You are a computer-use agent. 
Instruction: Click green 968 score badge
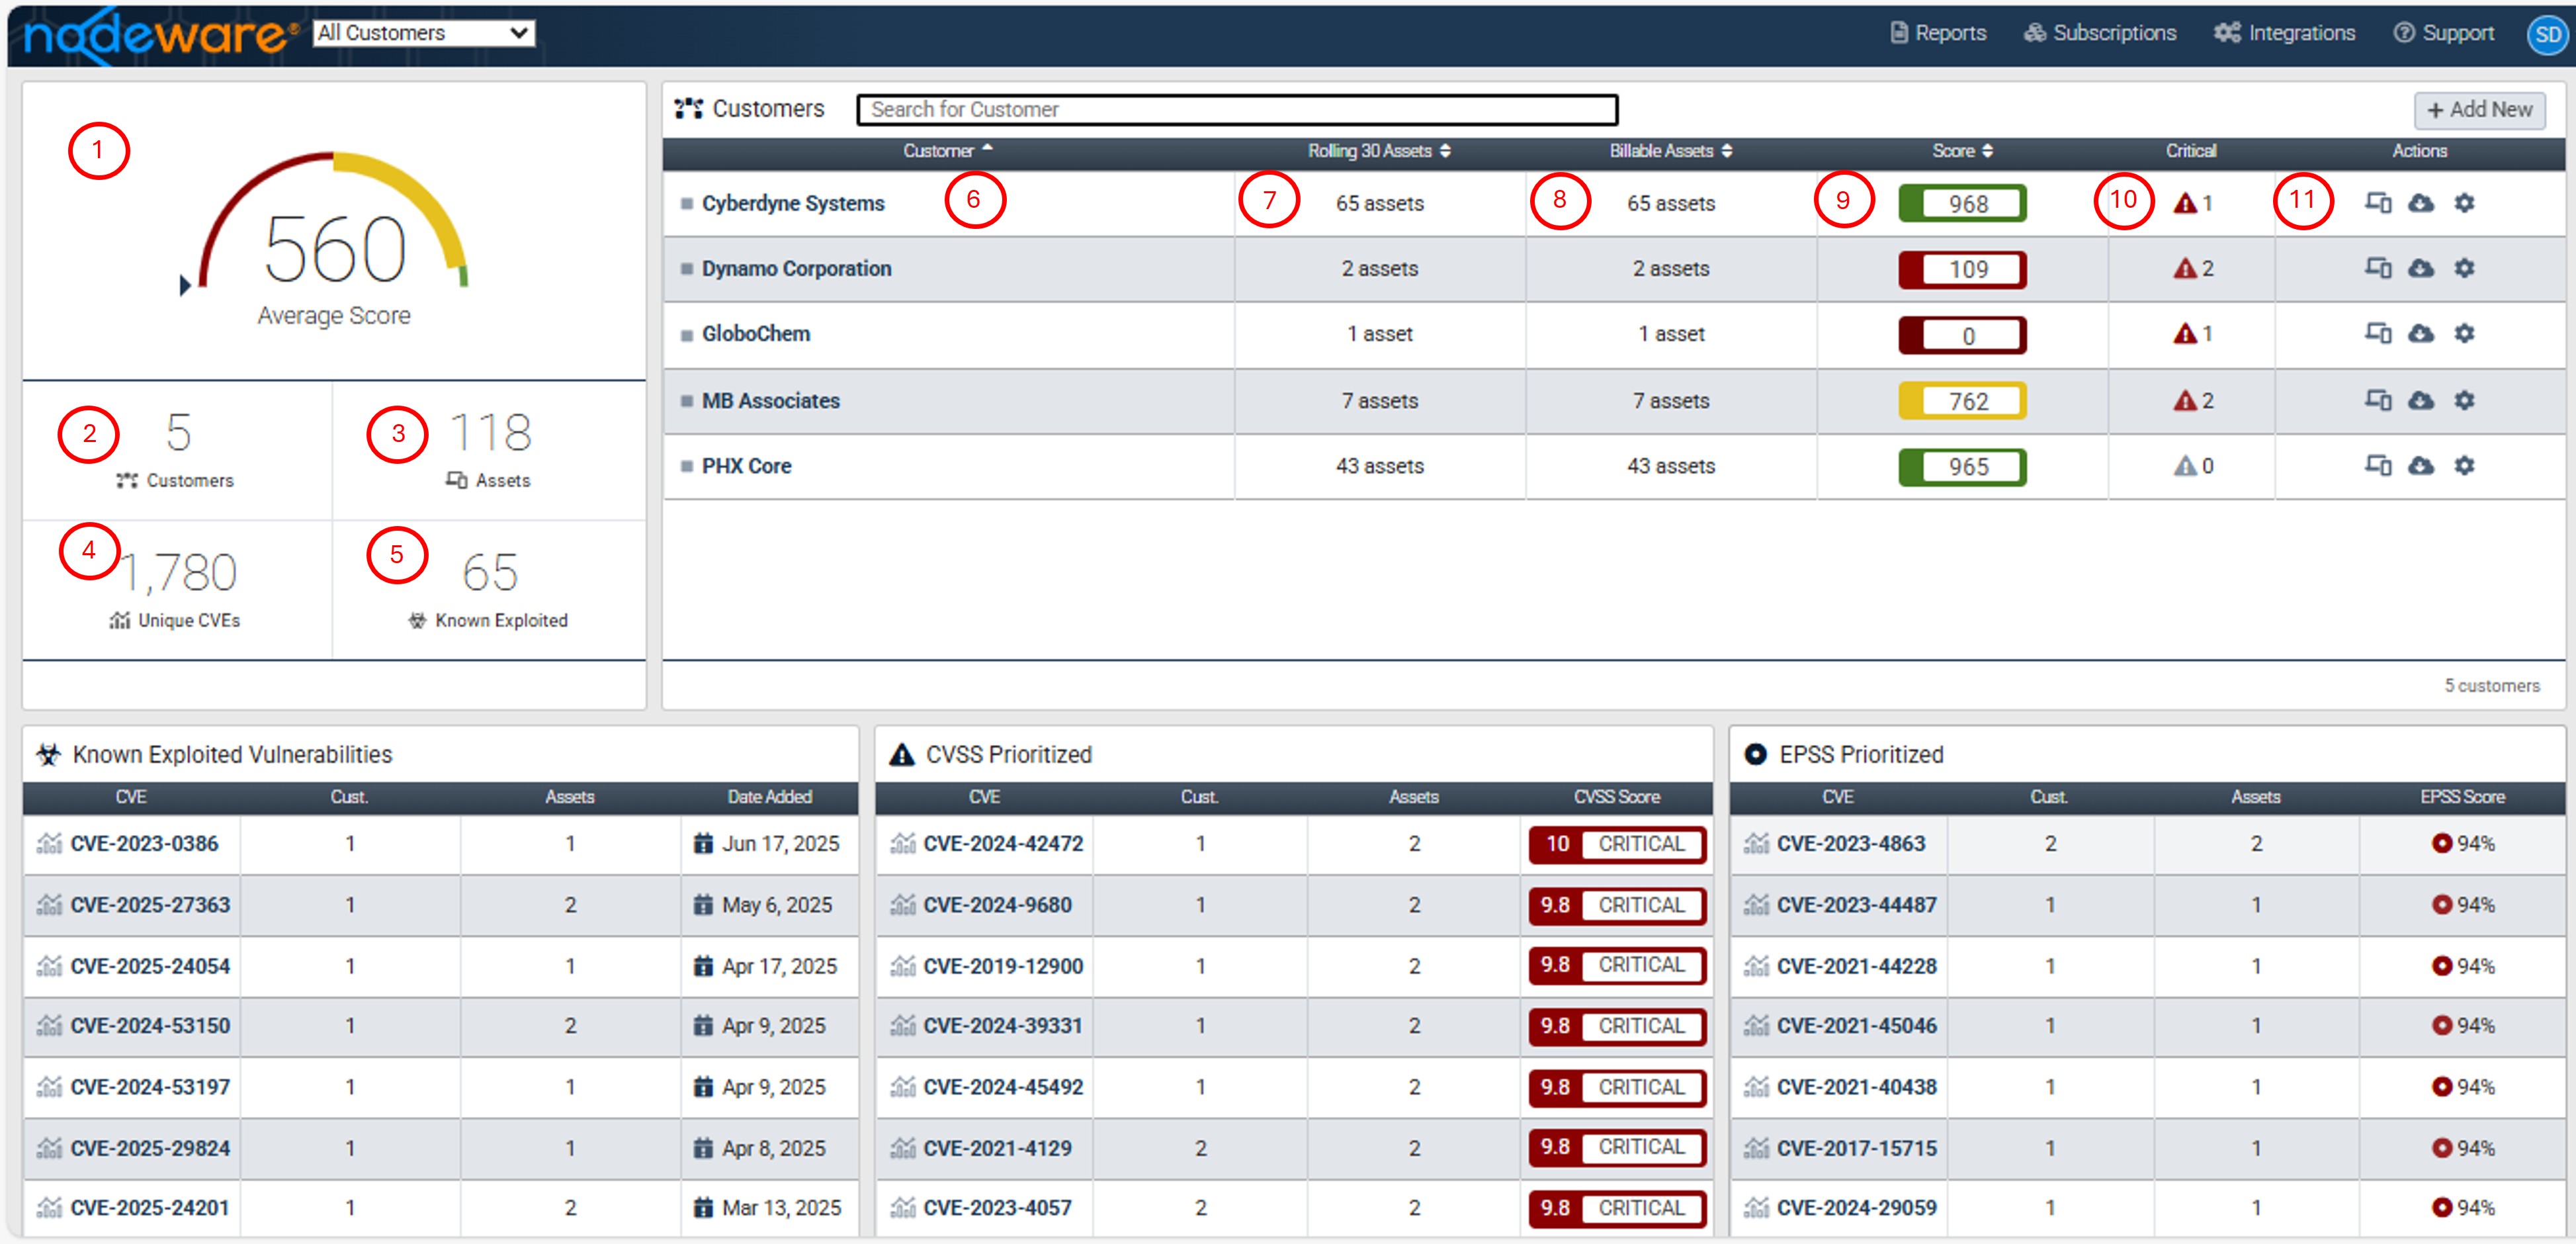[x=1962, y=203]
